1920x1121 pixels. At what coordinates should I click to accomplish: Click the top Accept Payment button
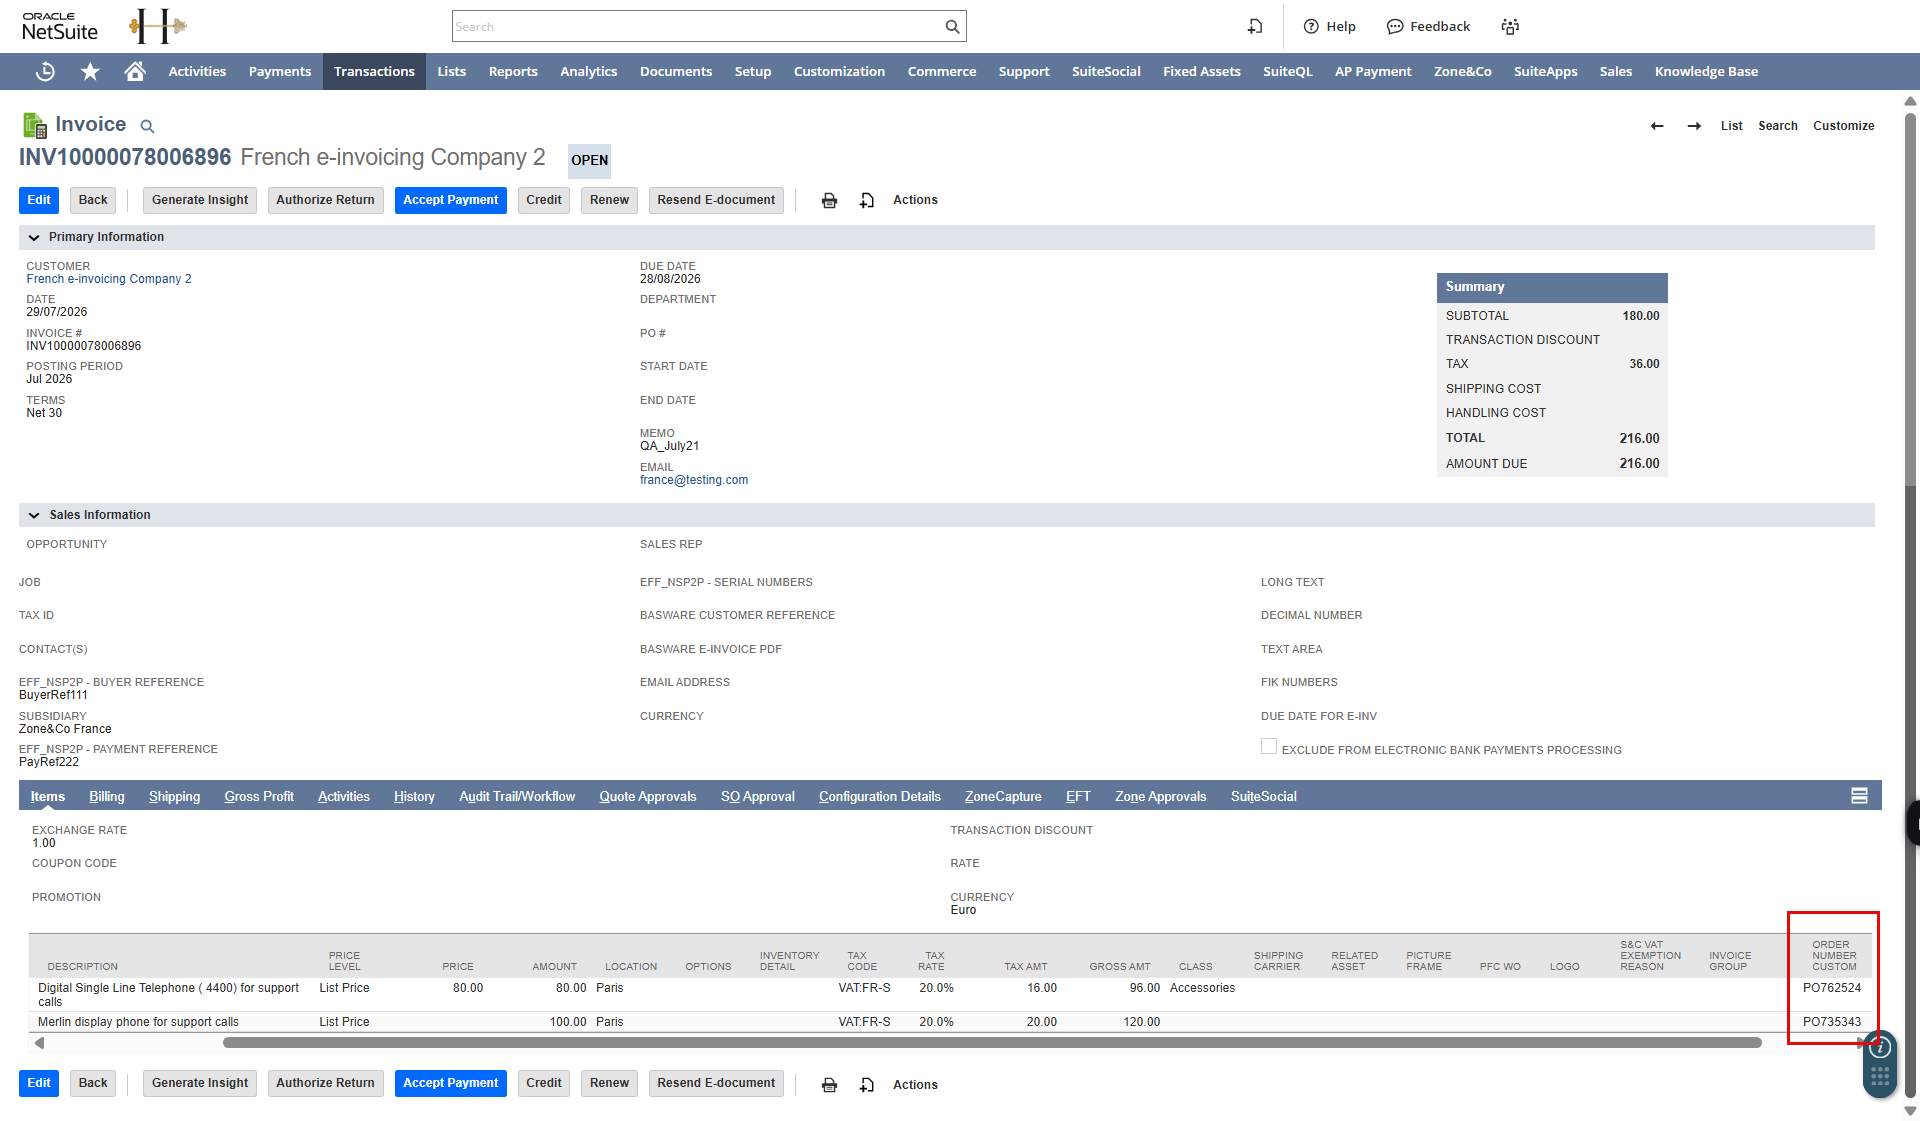[450, 200]
